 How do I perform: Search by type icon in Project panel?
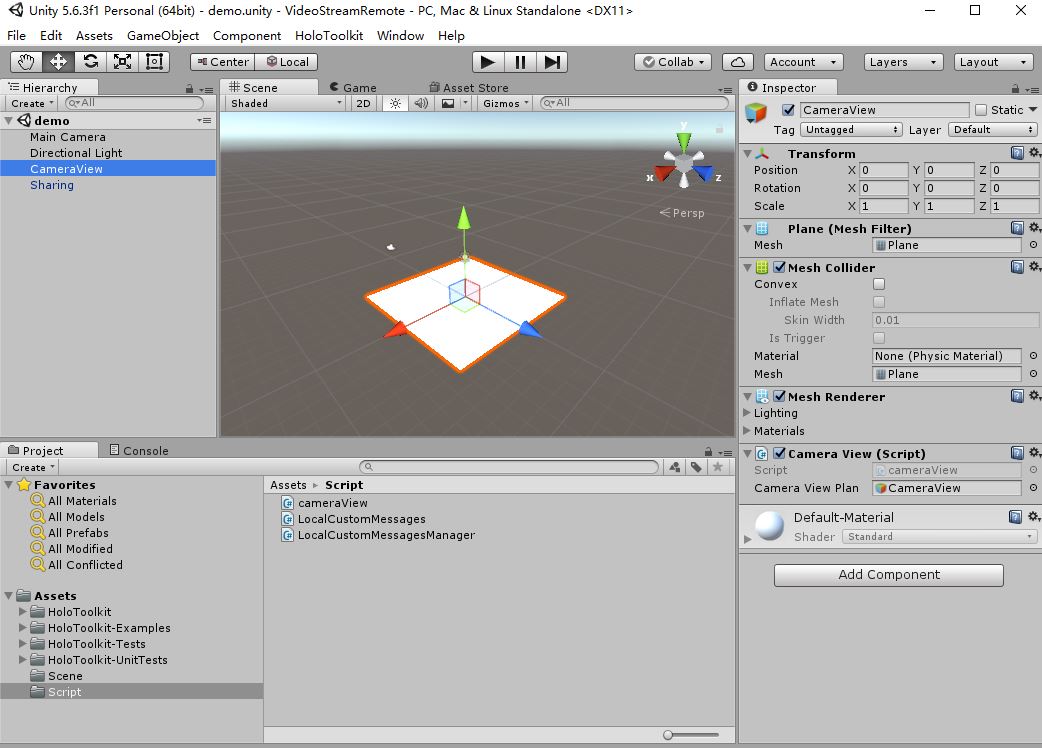[675, 467]
